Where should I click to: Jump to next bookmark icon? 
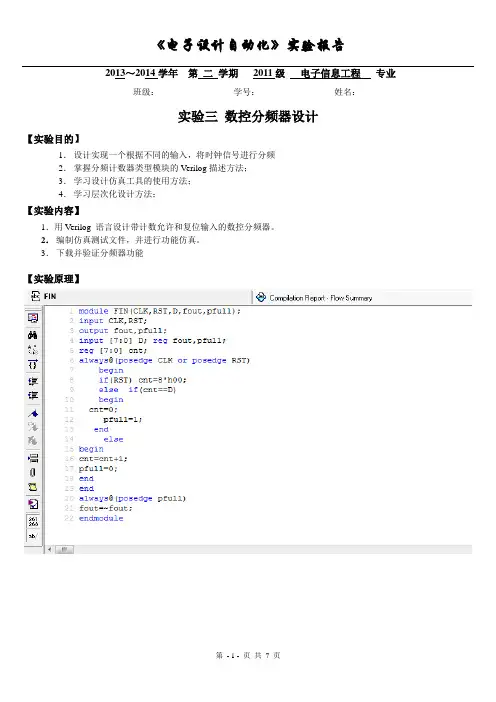click(33, 426)
